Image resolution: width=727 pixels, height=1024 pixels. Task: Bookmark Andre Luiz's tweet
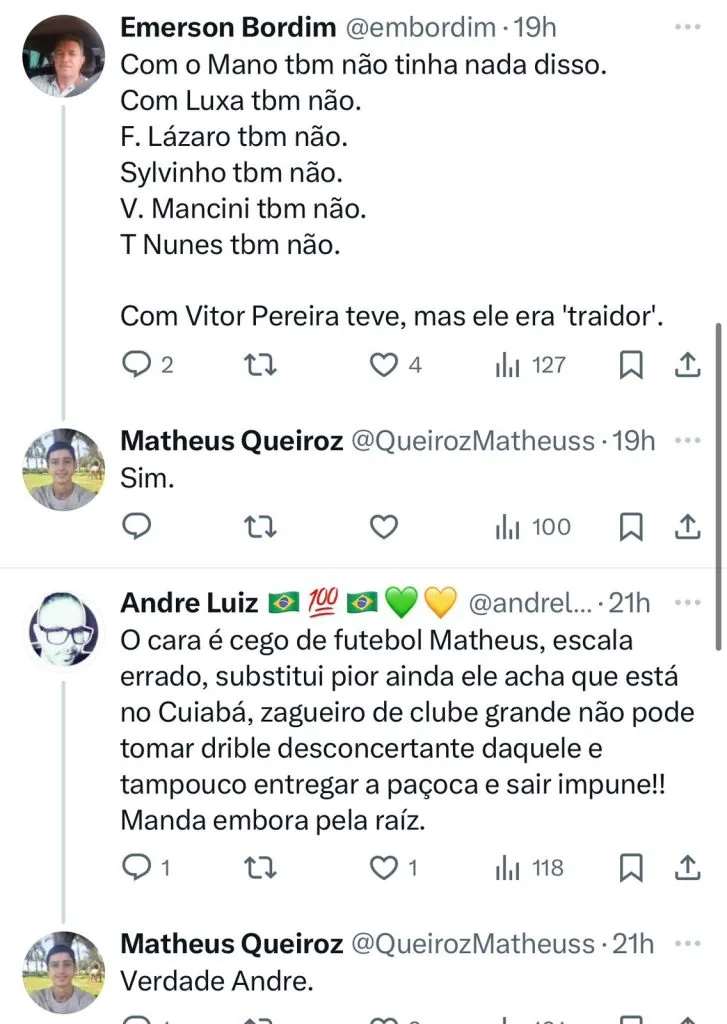tap(631, 868)
